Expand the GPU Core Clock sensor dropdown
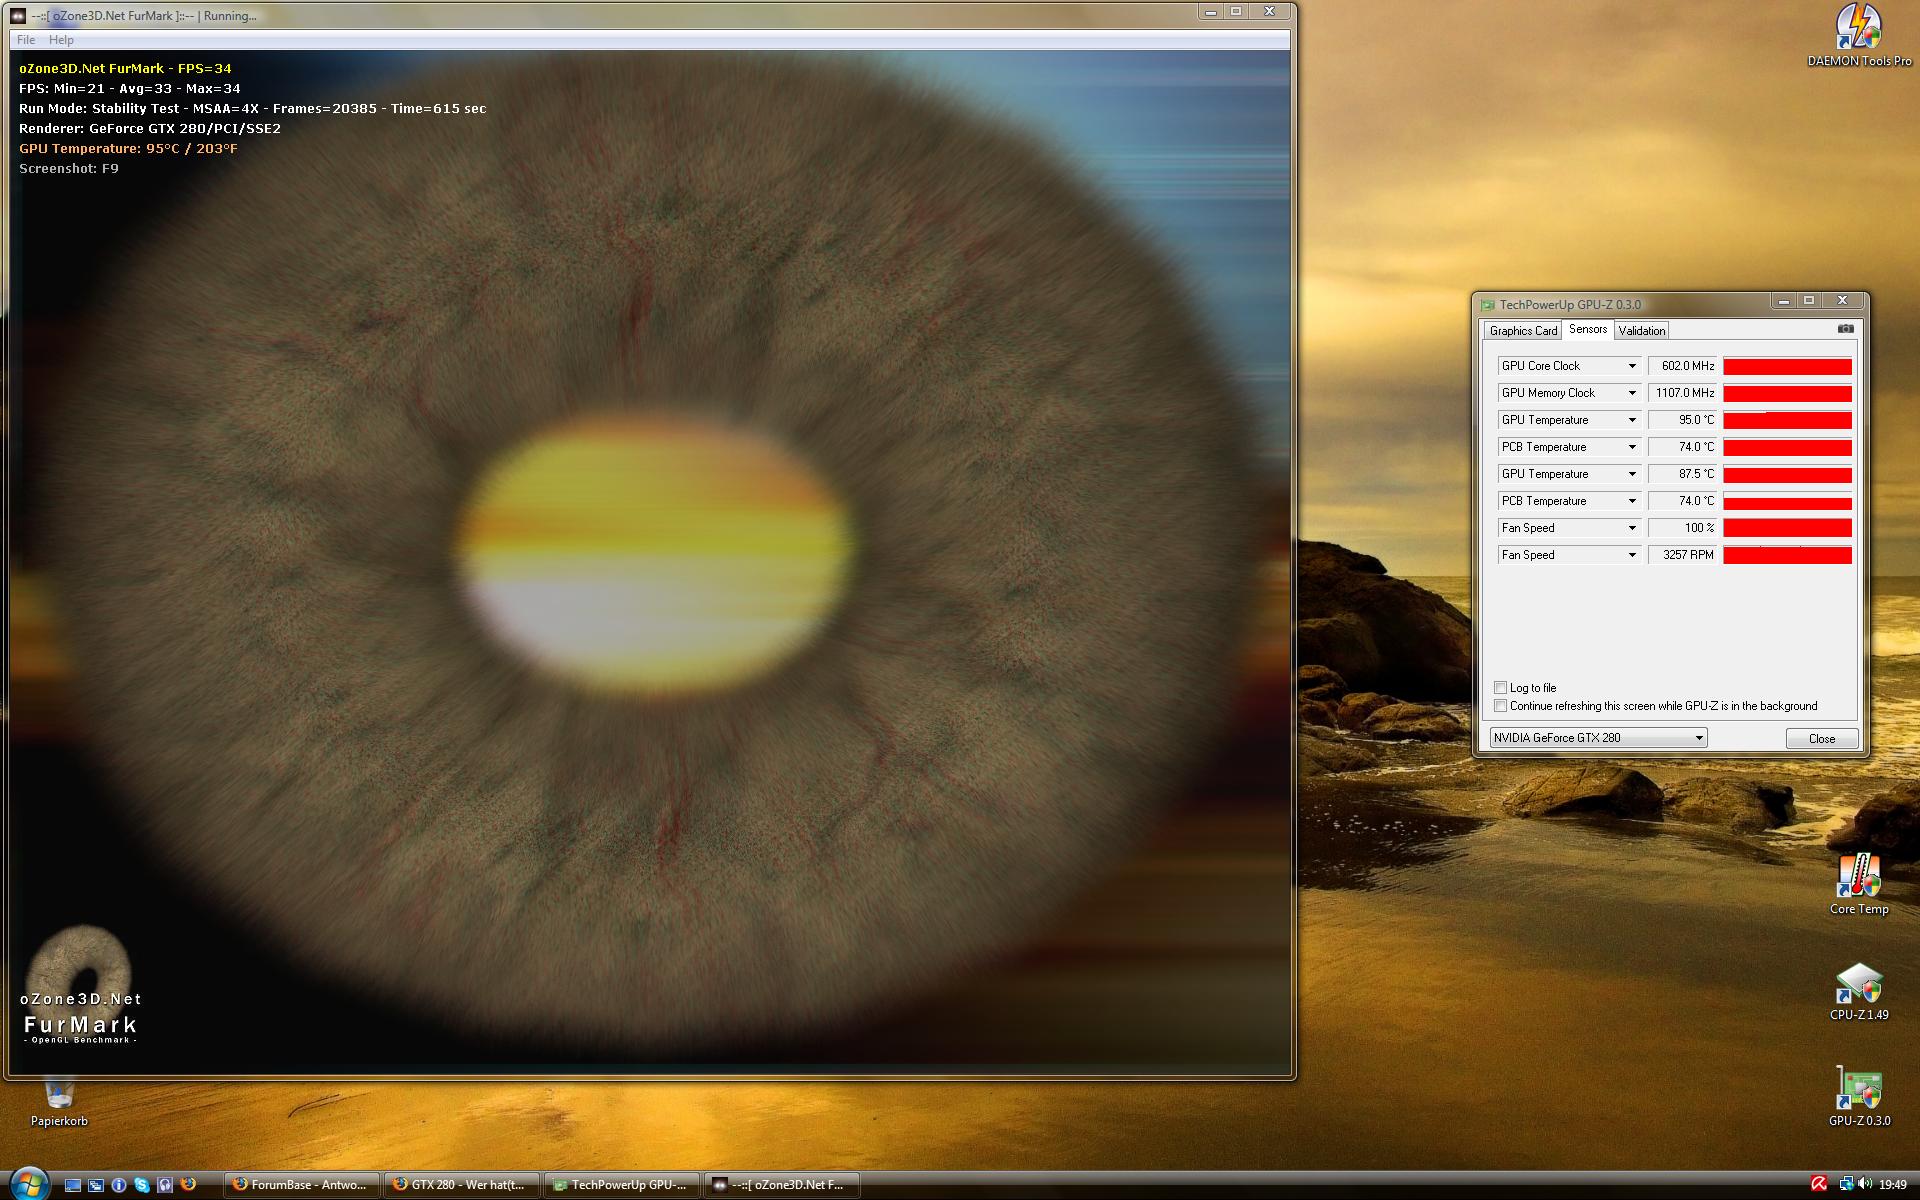 1631,366
